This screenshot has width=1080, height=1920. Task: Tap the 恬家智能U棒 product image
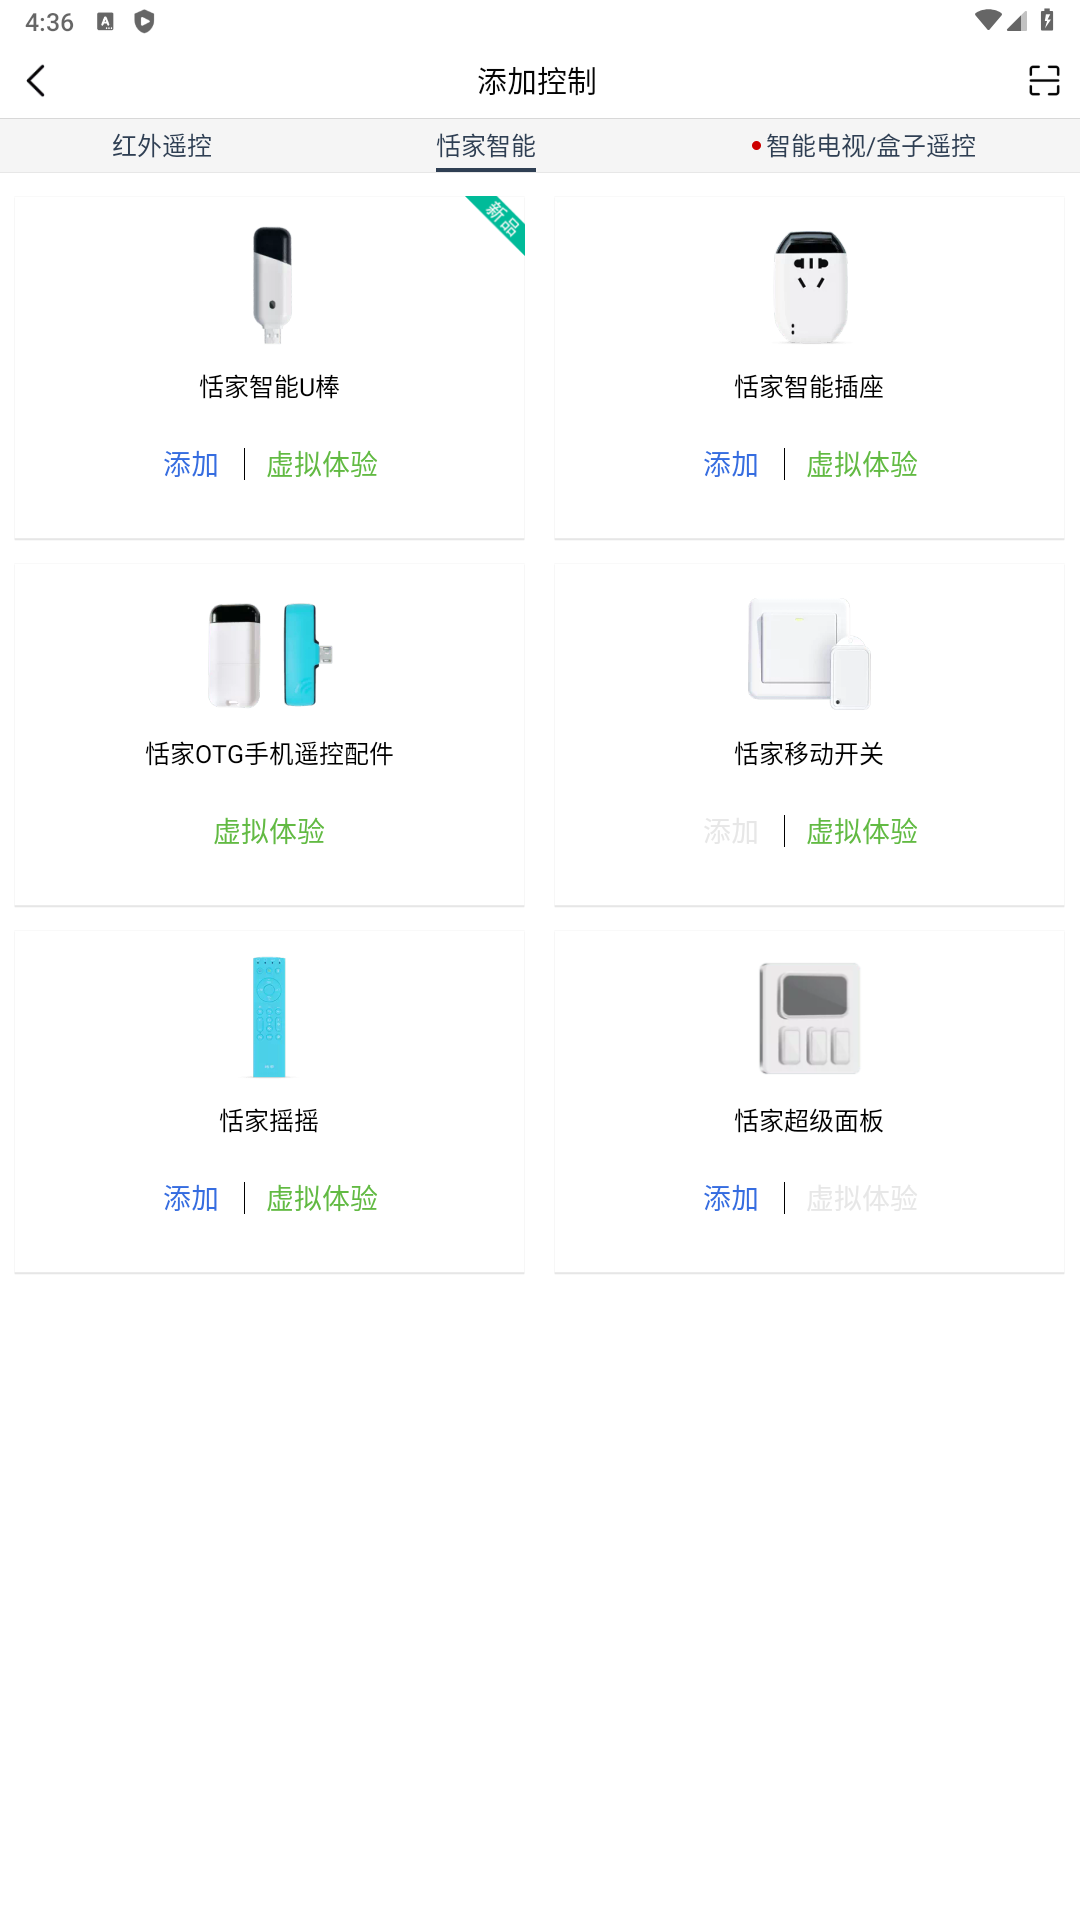point(271,285)
